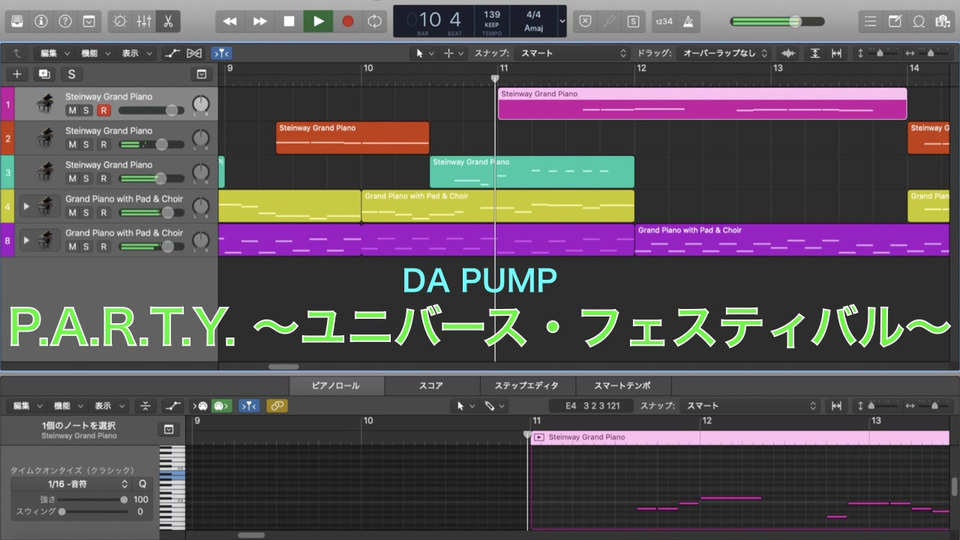
Task: Expand track 4 Grand Piano with Pad & Choir
Action: [26, 206]
